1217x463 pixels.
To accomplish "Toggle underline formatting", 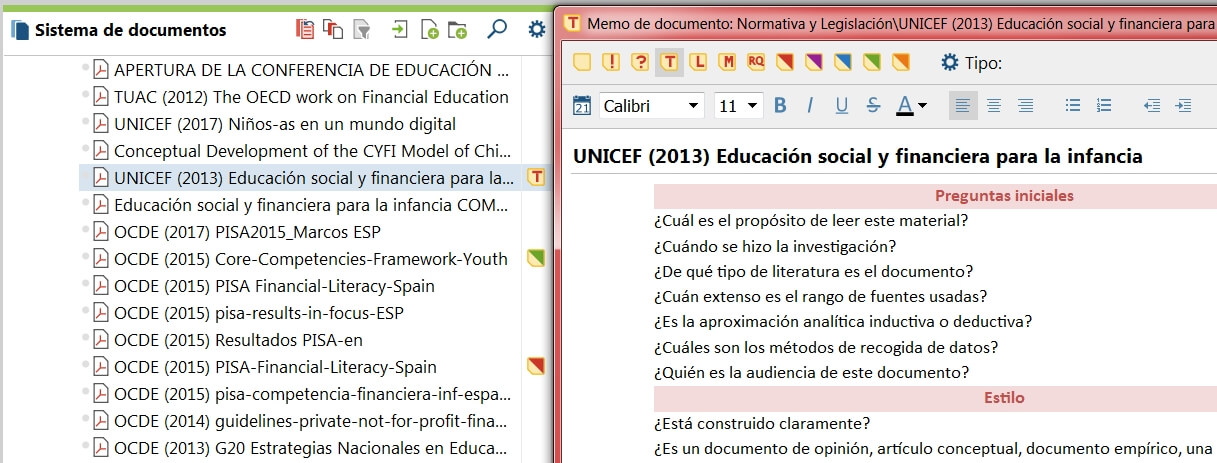I will 842,105.
